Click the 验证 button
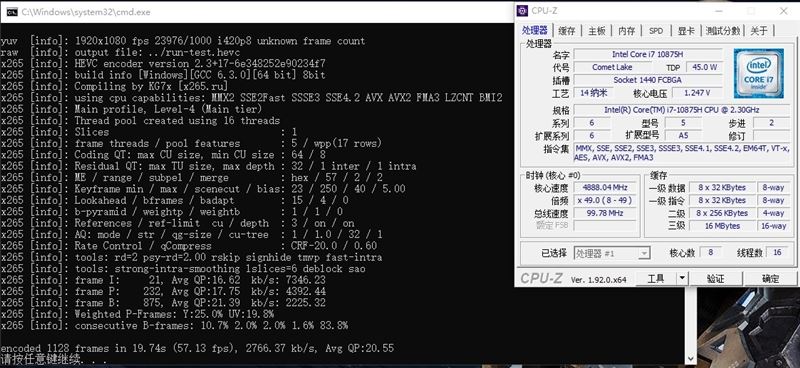Screen dimensions: 800x368 click(x=715, y=278)
